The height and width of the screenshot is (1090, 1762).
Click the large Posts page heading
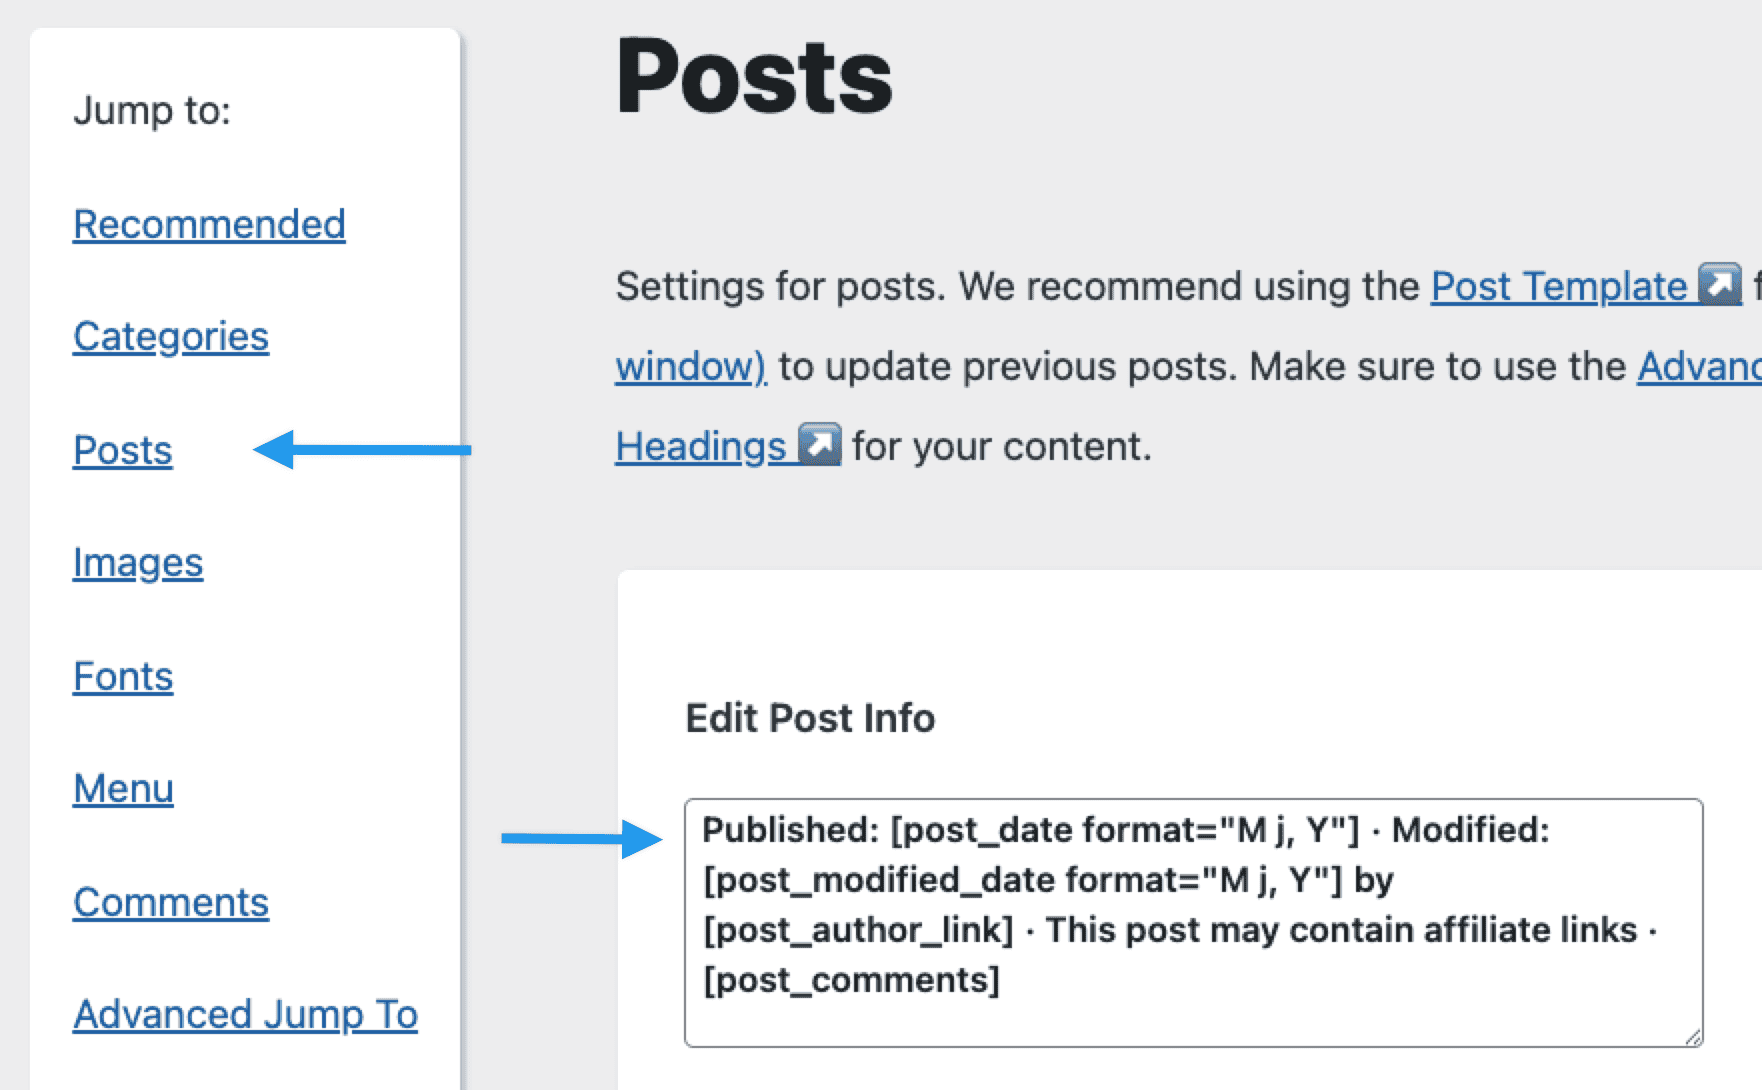(754, 78)
